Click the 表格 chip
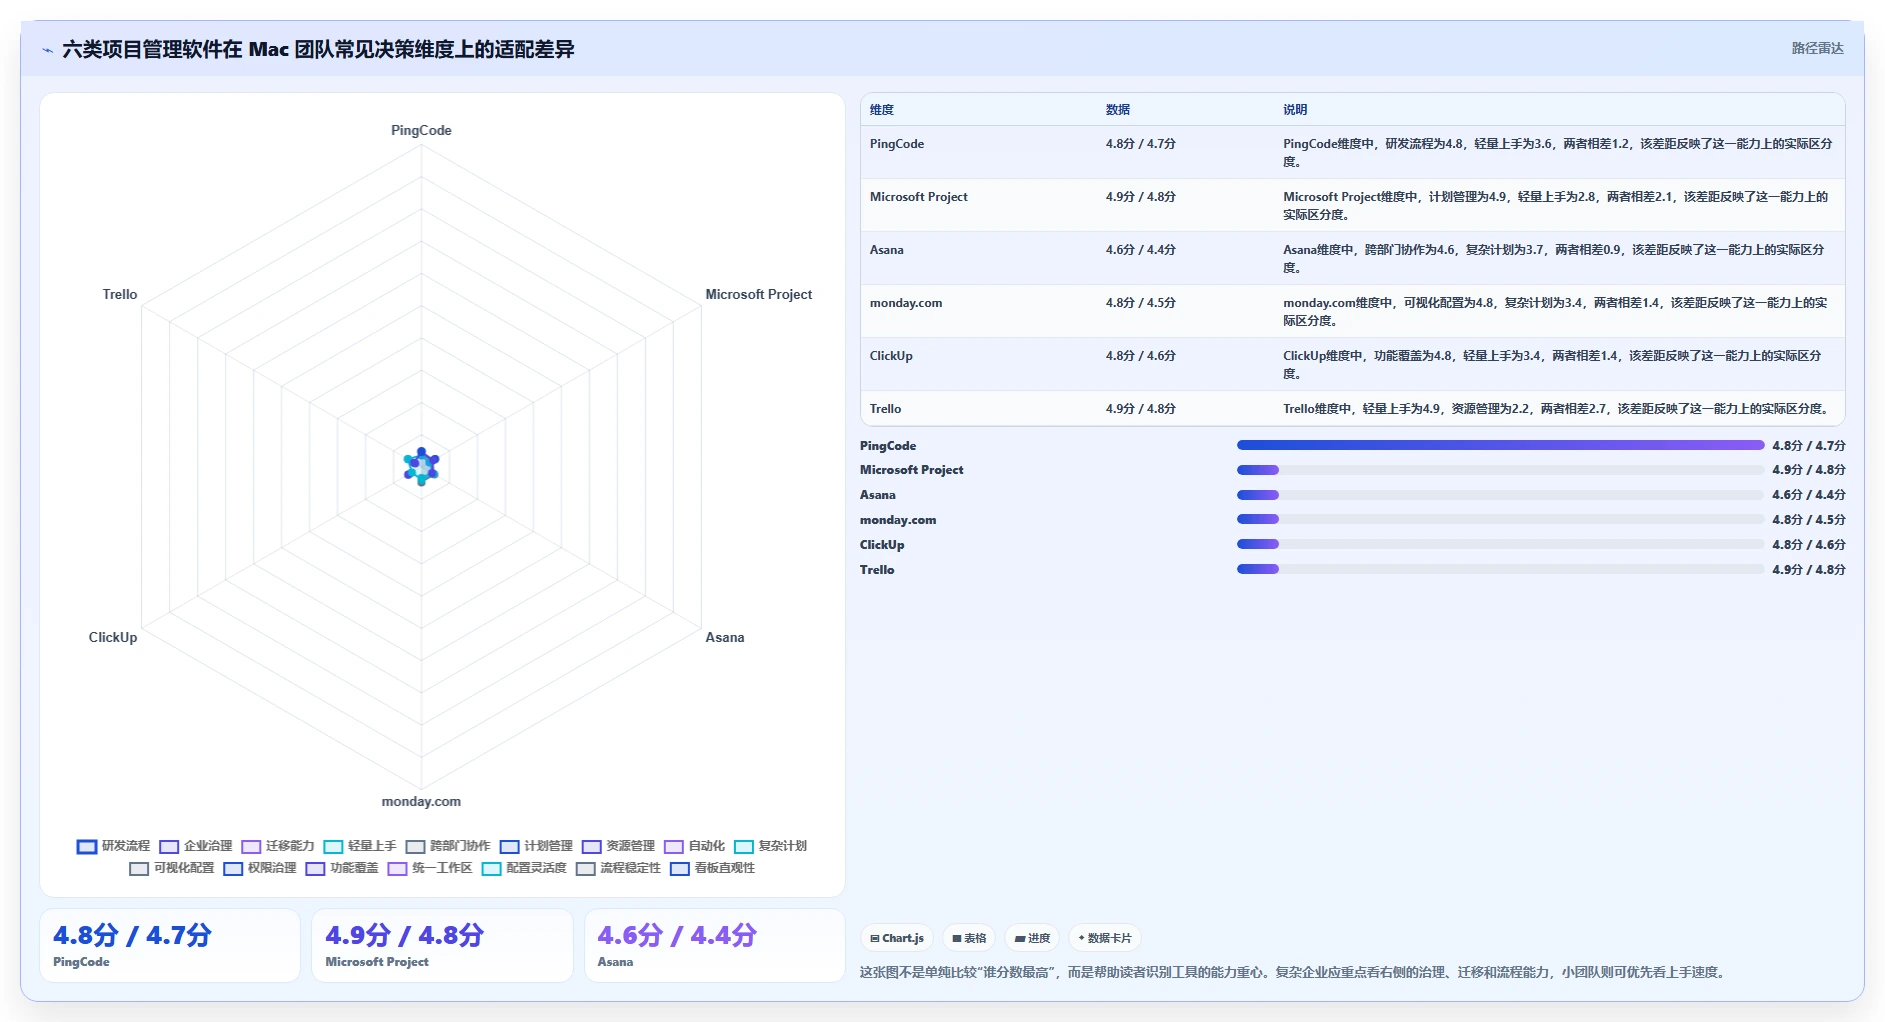Image resolution: width=1885 pixels, height=1022 pixels. 969,938
